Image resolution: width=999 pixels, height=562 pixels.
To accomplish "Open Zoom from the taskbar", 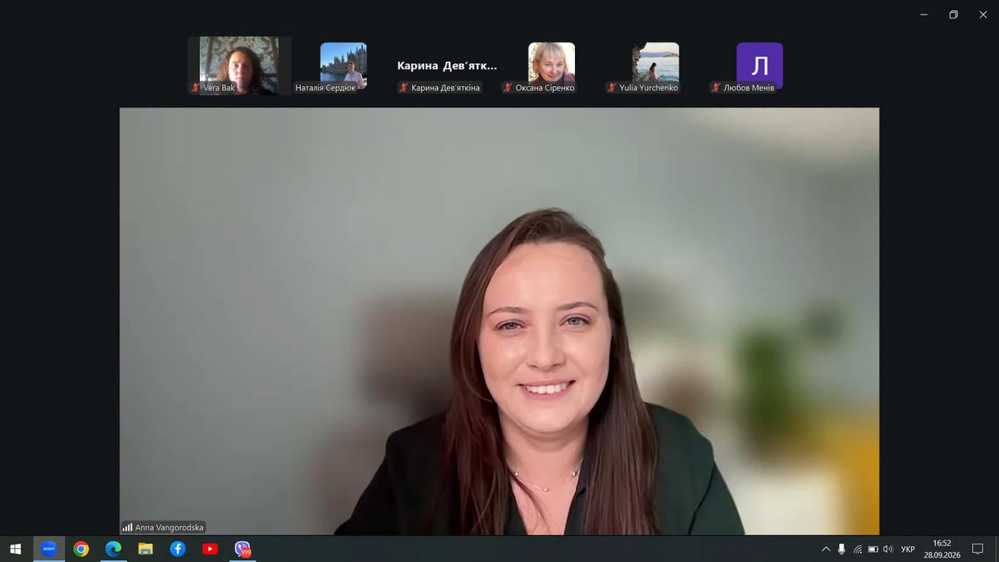I will point(48,549).
